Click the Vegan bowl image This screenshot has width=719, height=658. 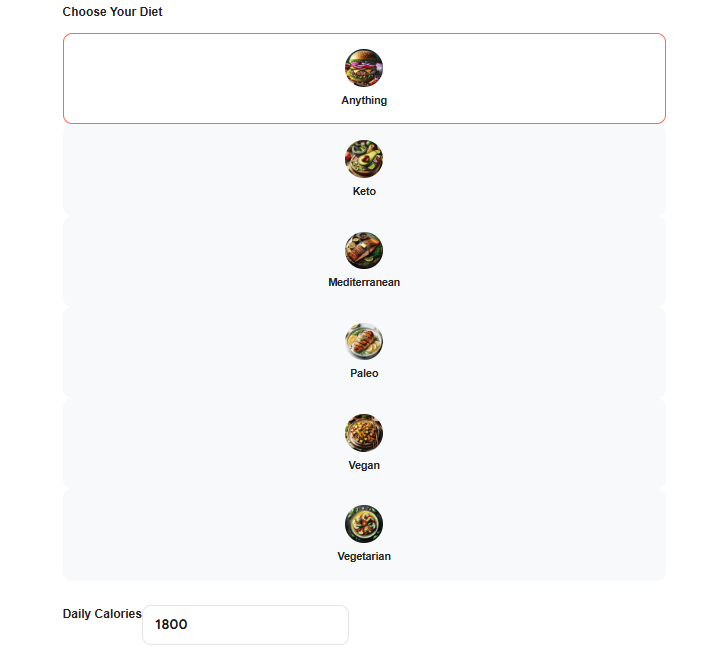point(364,433)
